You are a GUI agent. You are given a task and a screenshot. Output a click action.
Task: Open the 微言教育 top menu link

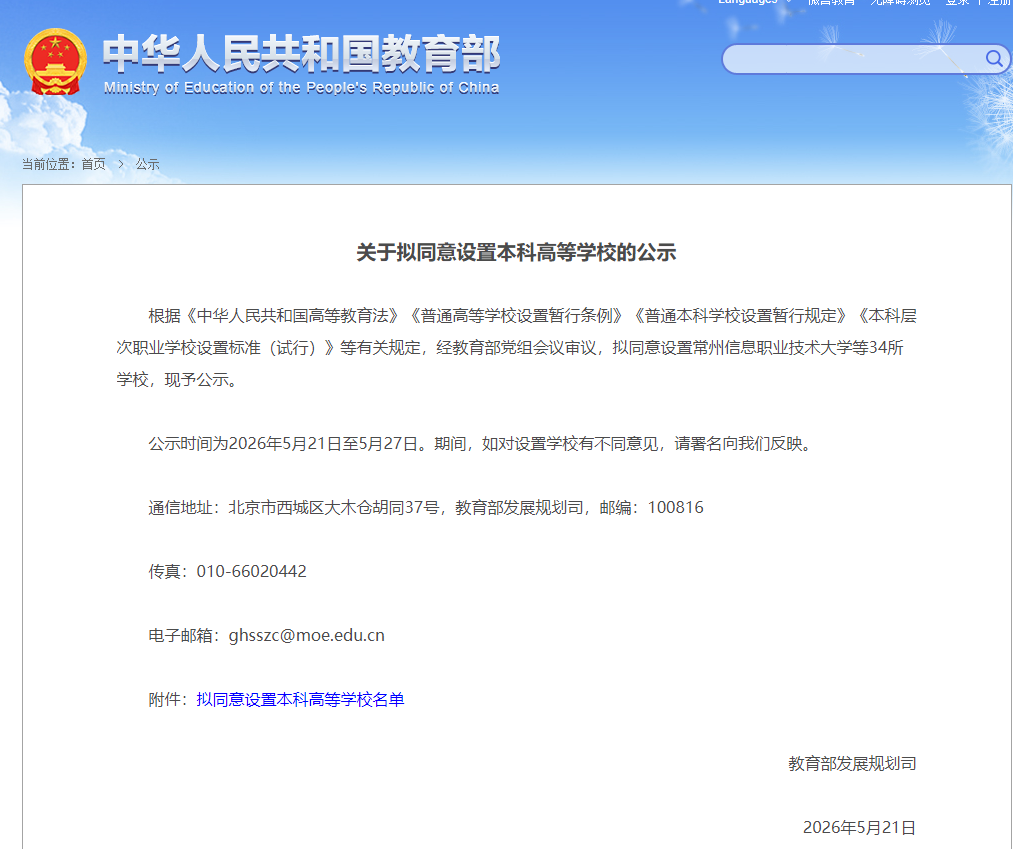(x=831, y=2)
